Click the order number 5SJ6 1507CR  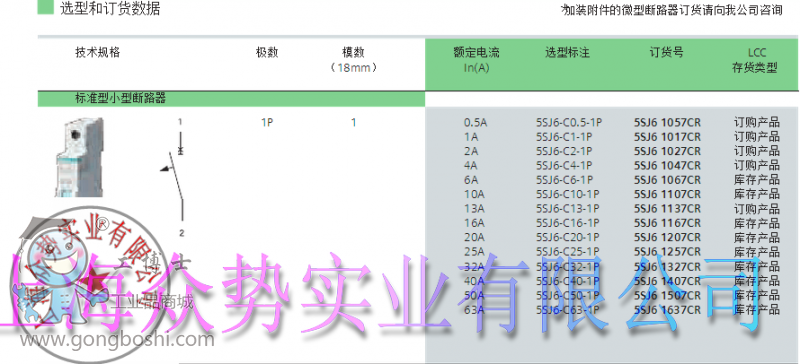(x=667, y=295)
